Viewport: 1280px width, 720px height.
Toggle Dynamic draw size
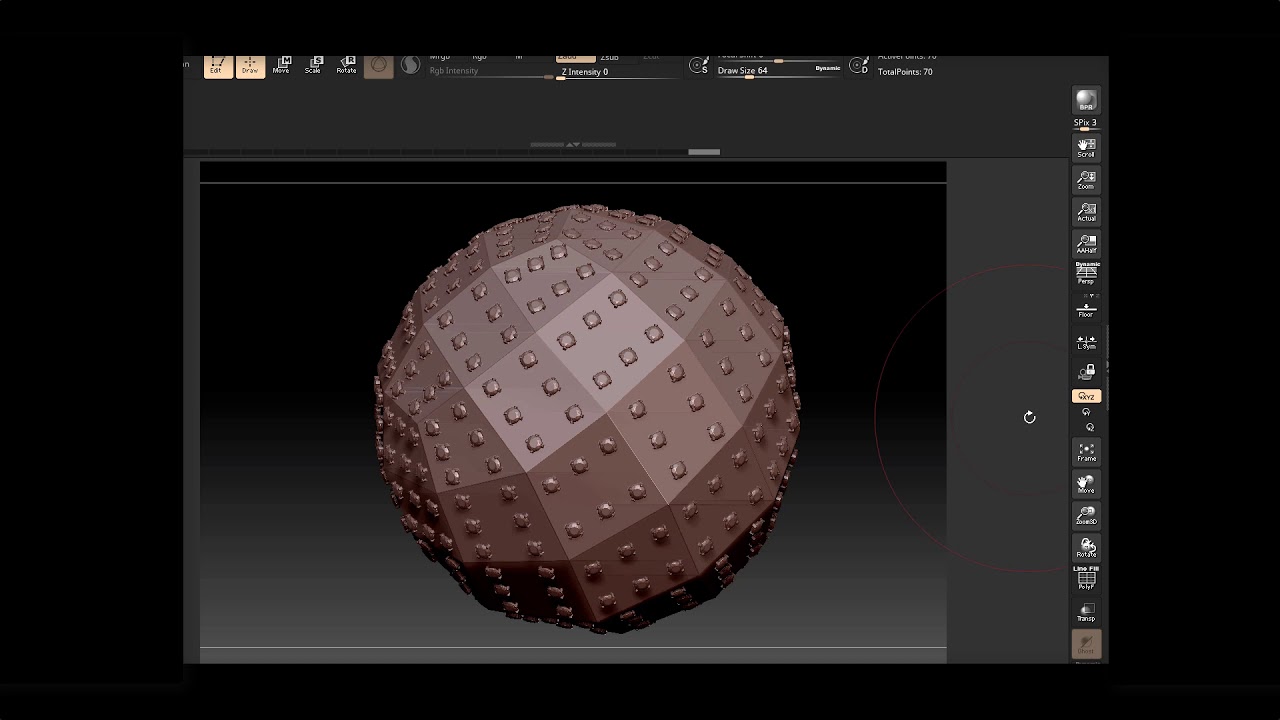point(828,68)
